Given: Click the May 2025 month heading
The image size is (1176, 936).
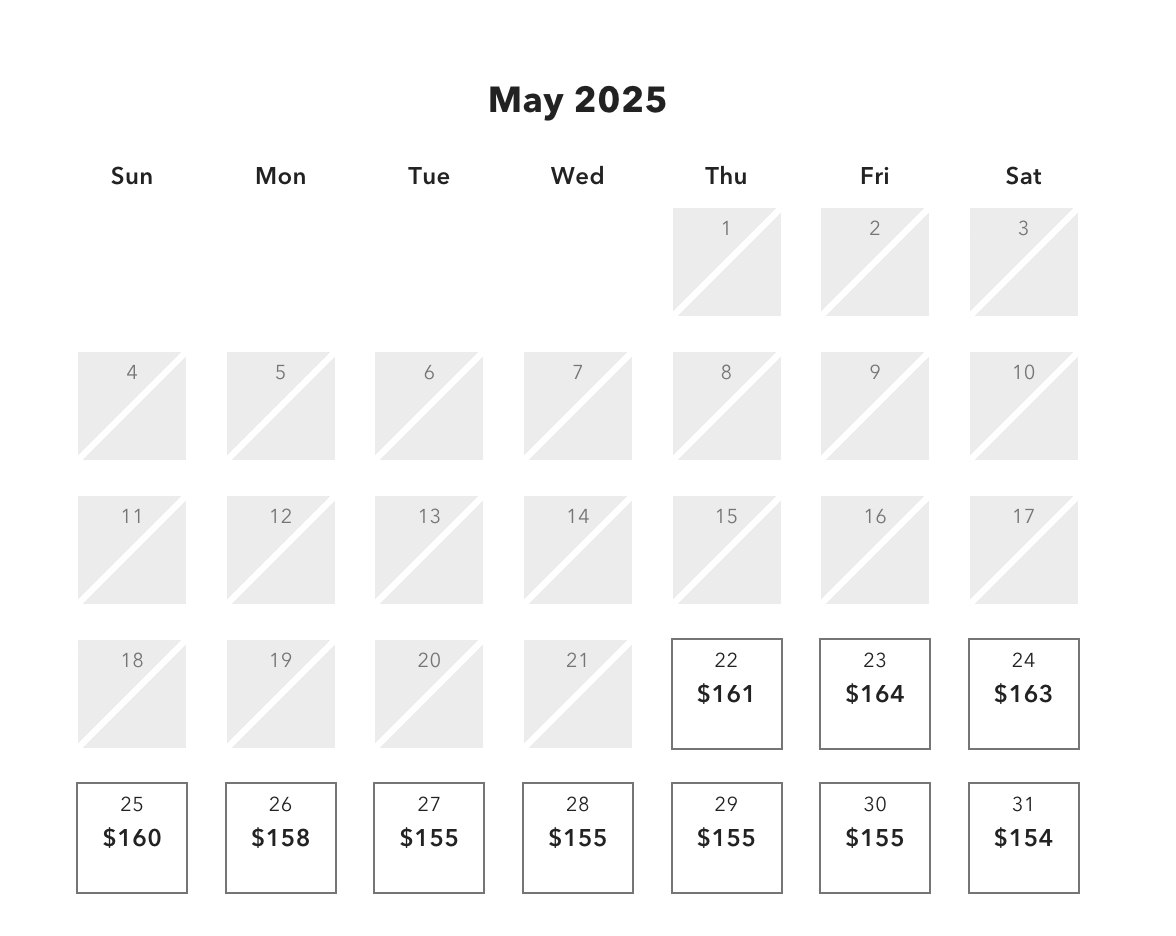Looking at the screenshot, I should tap(577, 100).
